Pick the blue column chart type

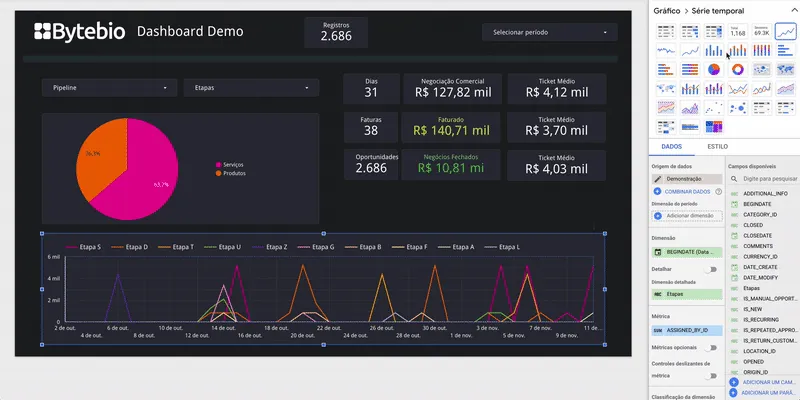click(714, 51)
